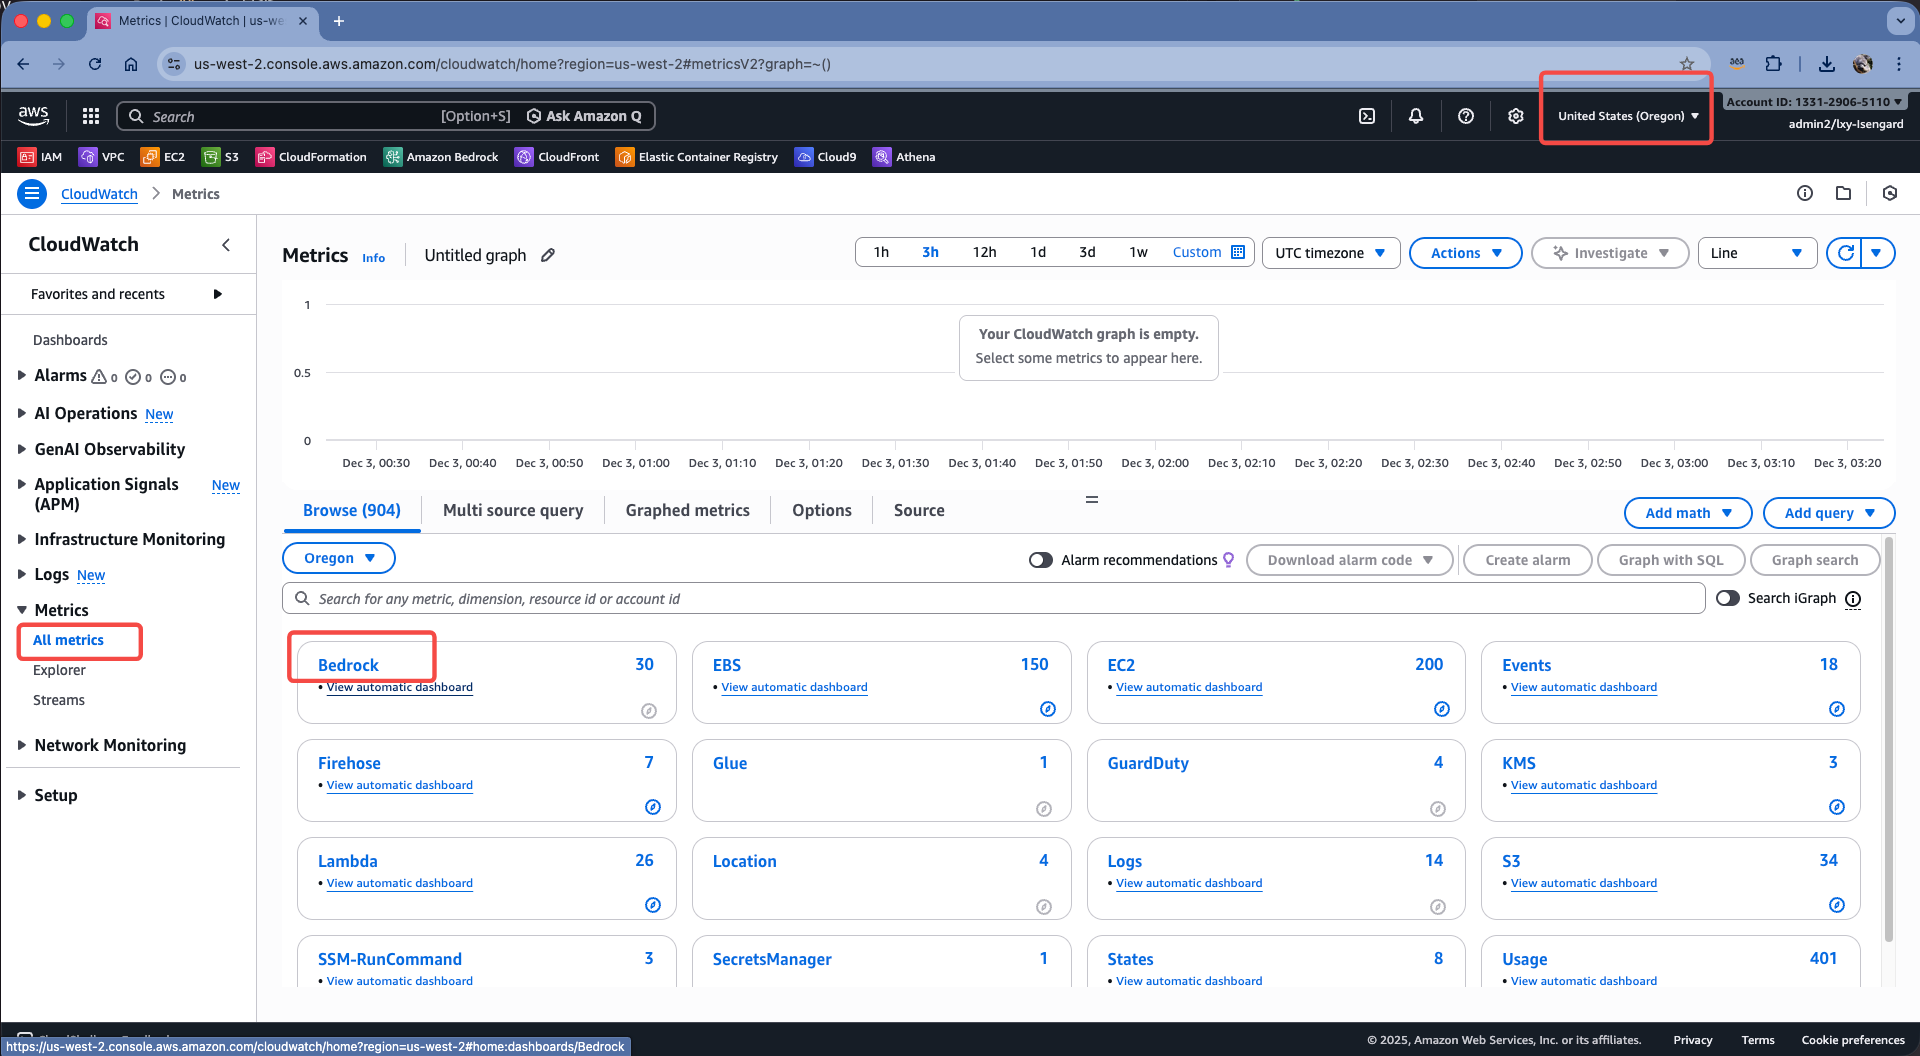Open the UTC timezone dropdown
This screenshot has height=1056, width=1920.
1330,253
